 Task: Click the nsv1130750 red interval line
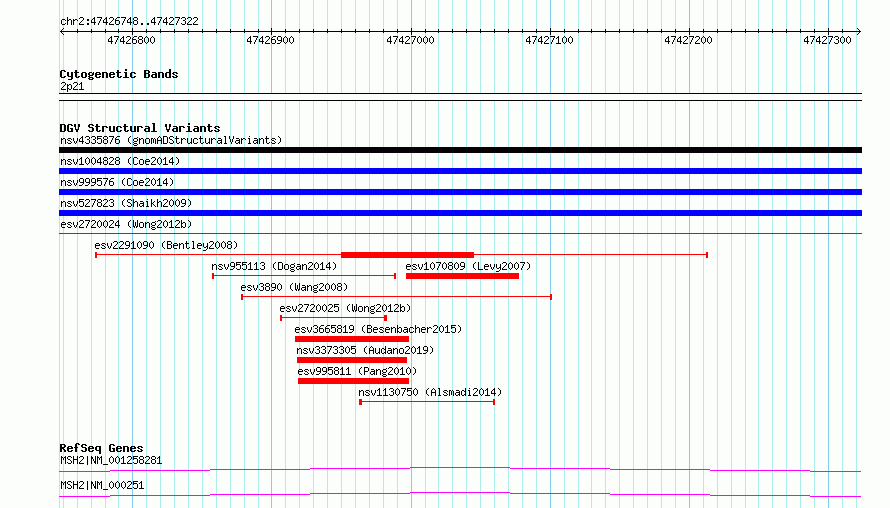point(427,402)
